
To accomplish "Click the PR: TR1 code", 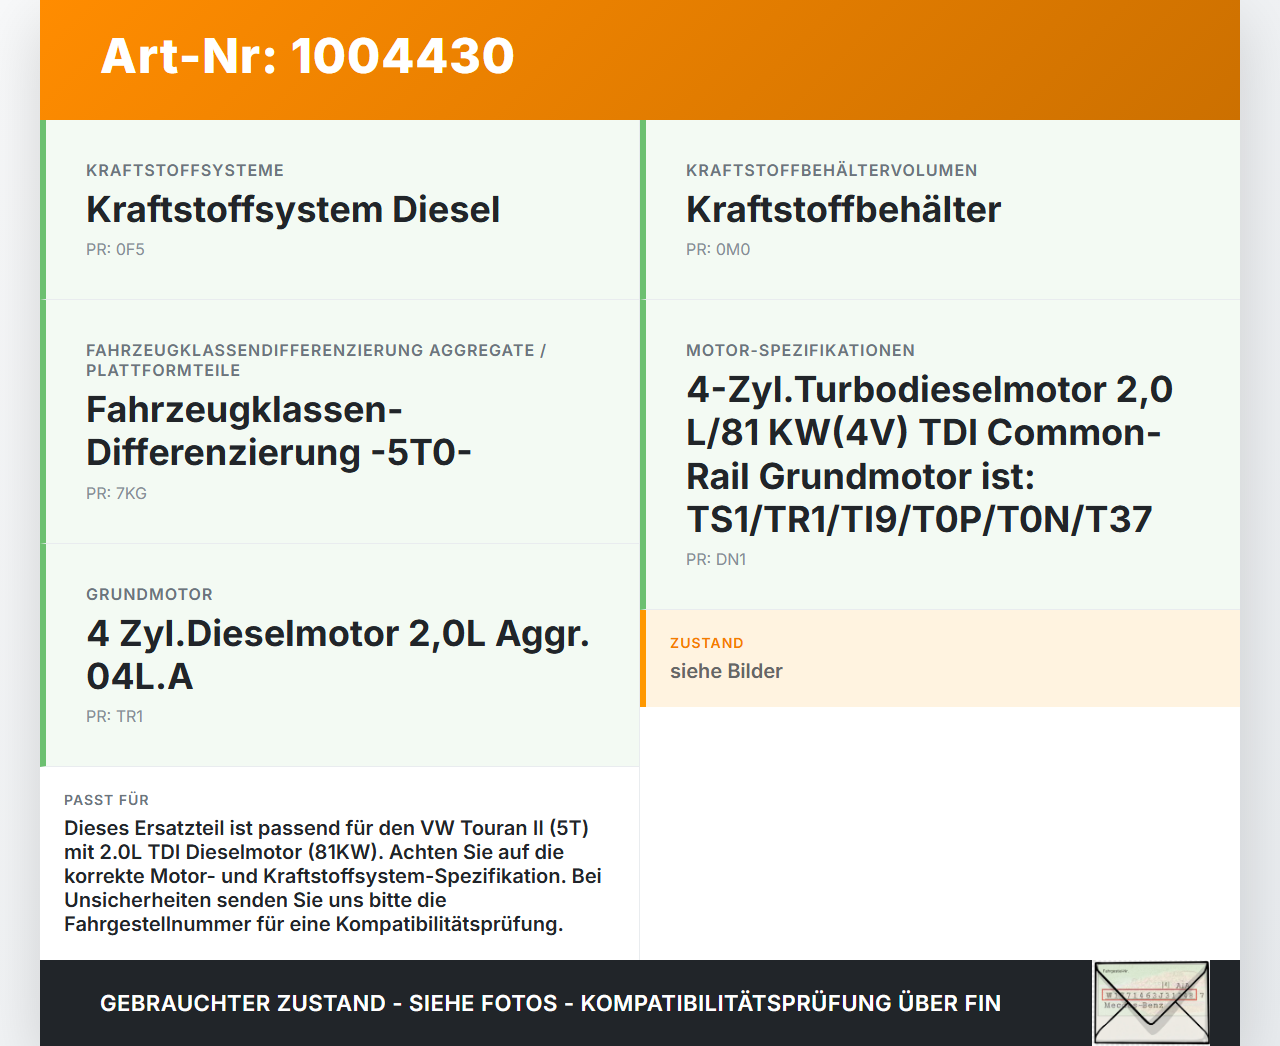I will coord(115,717).
